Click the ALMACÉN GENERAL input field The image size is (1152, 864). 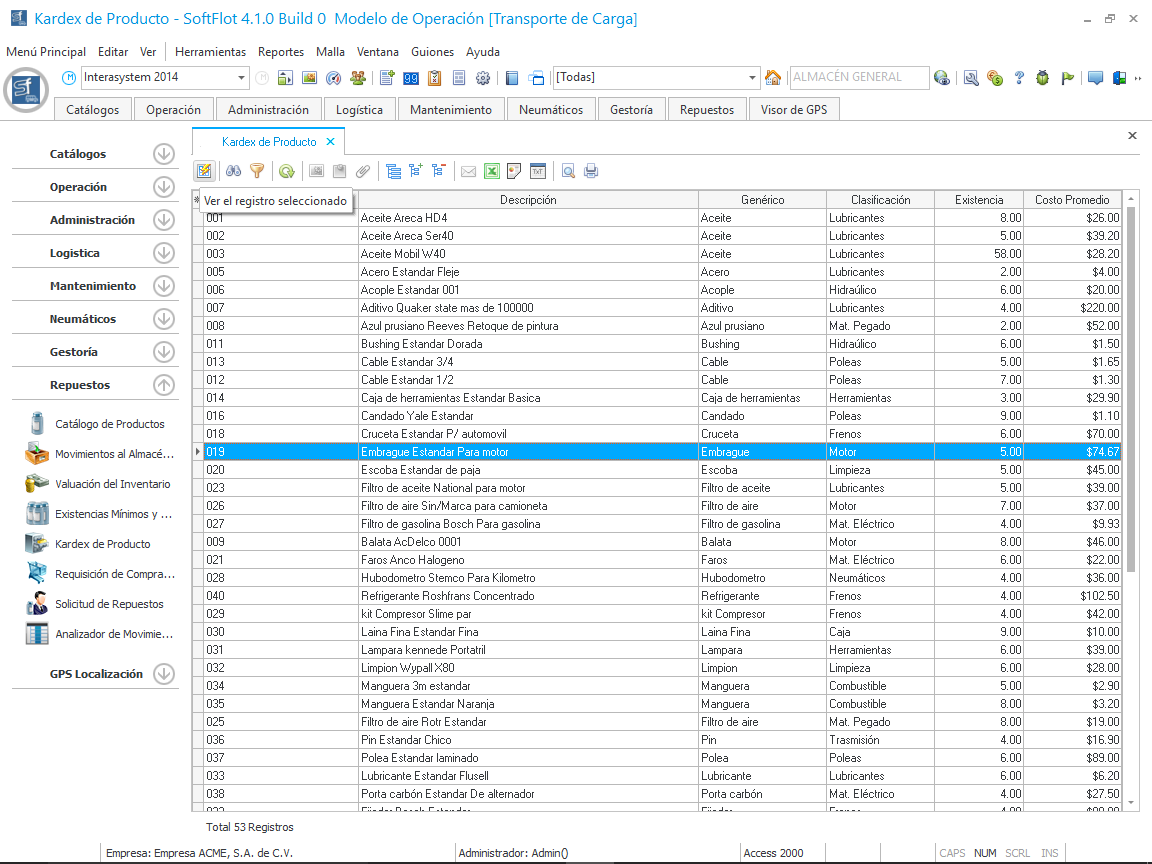856,78
